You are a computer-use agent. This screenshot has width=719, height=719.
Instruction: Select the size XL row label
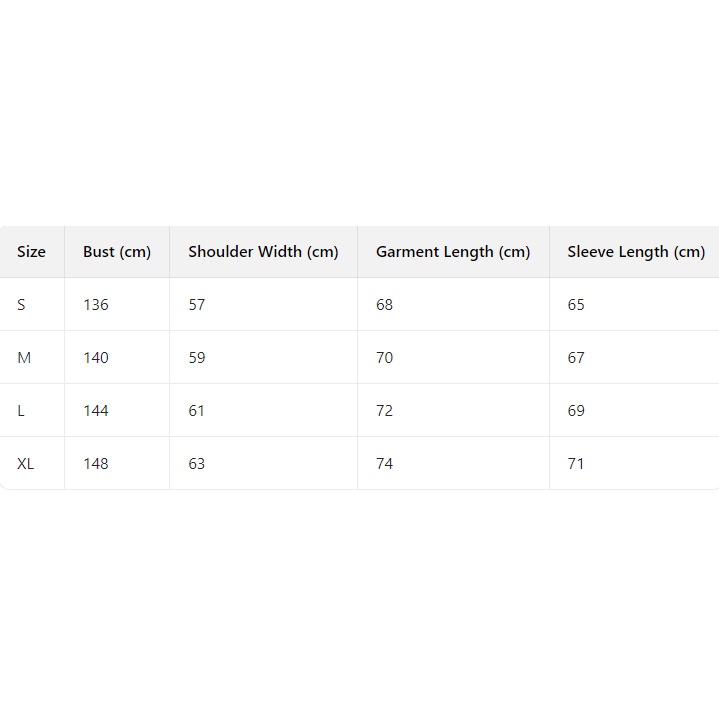26,464
